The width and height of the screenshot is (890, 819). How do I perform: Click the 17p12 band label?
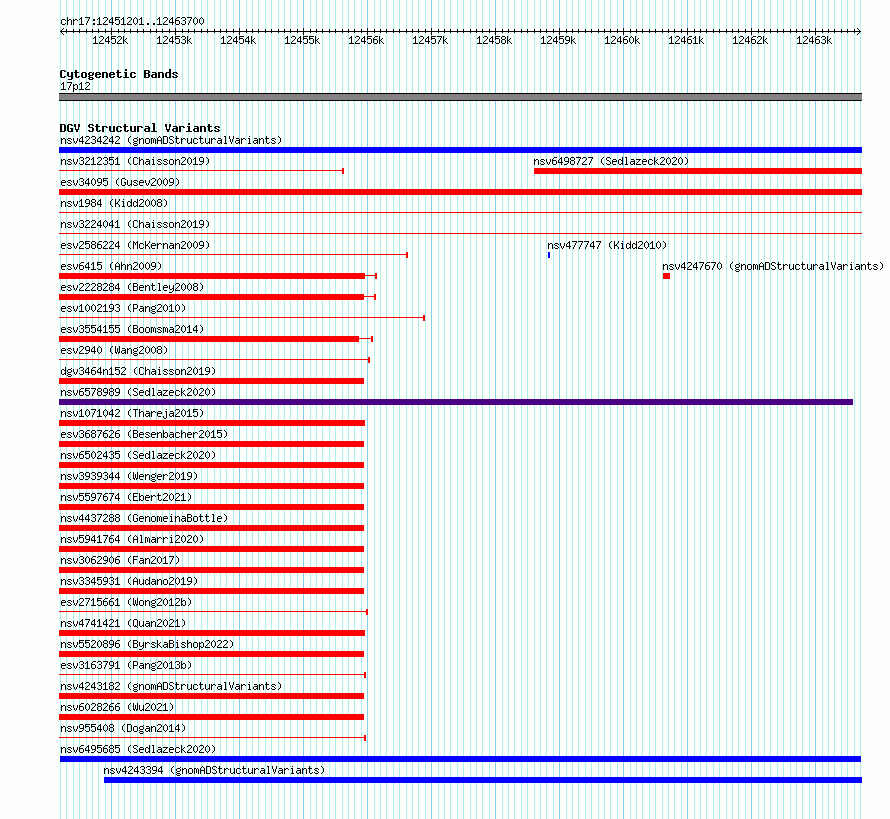[75, 86]
